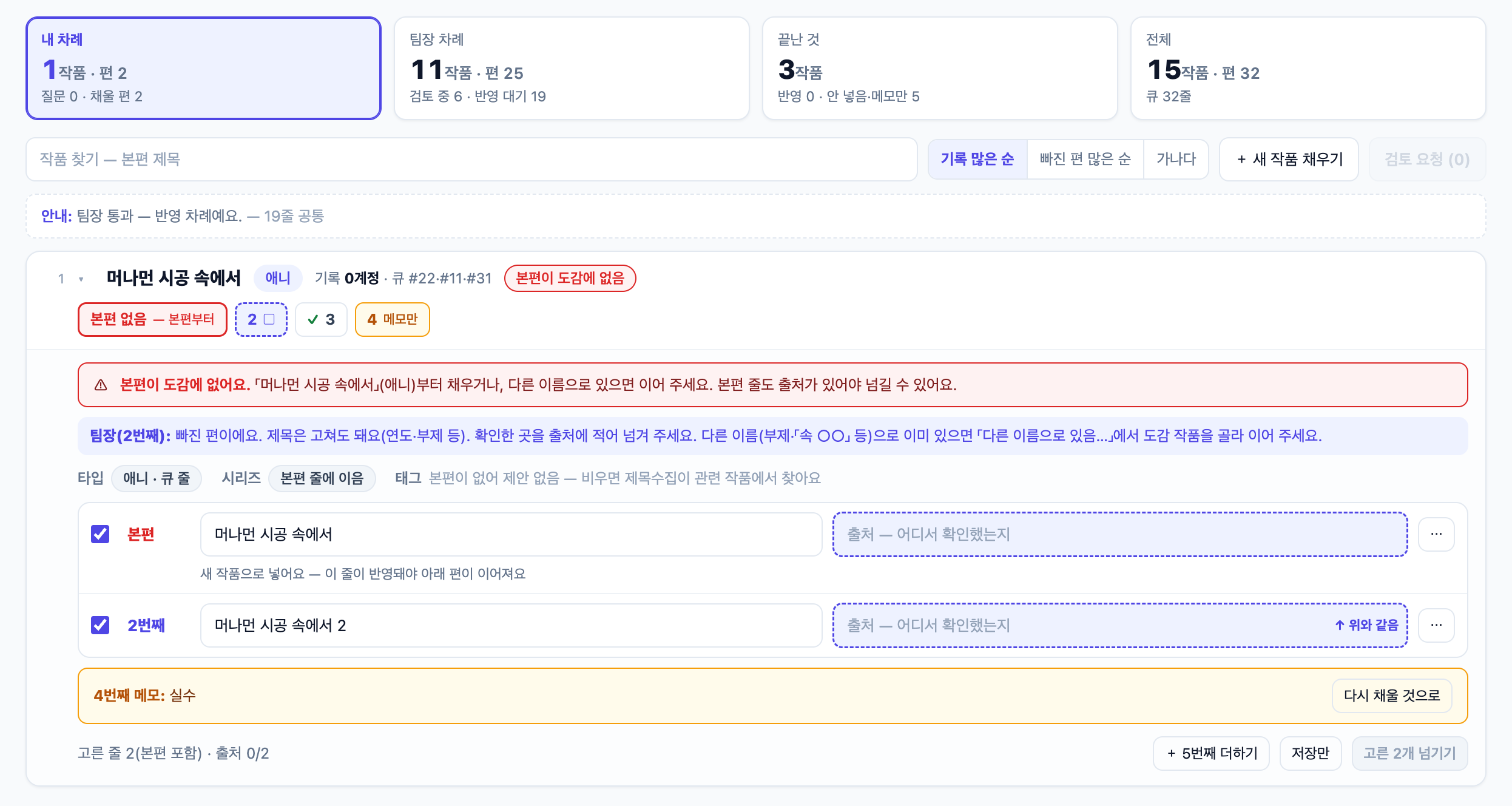Click the title 머나먼 시공 속에서 in the header

pos(174,278)
